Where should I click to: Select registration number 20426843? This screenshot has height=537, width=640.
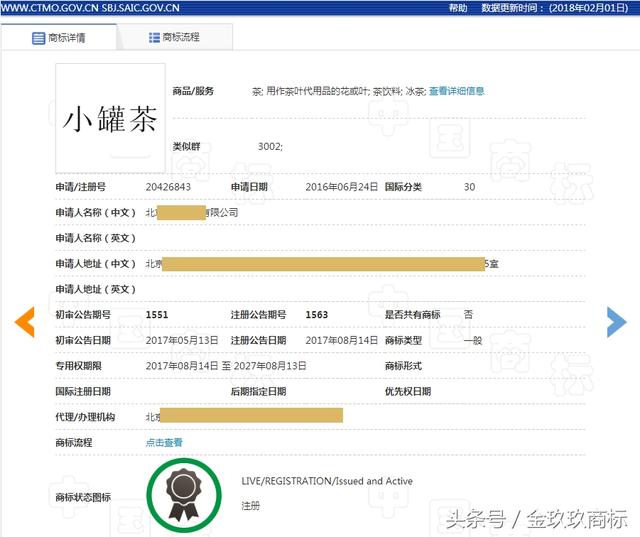pos(168,187)
